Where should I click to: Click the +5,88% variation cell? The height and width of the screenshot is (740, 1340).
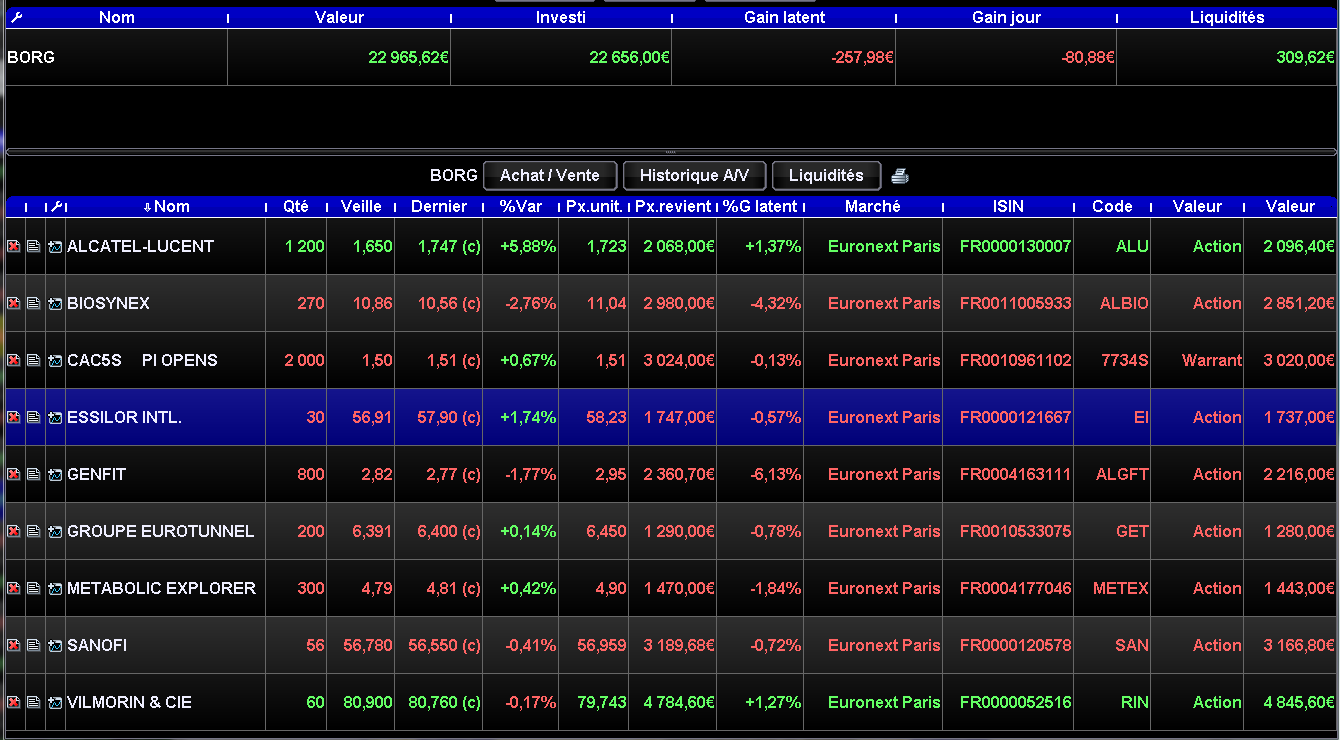tap(521, 246)
